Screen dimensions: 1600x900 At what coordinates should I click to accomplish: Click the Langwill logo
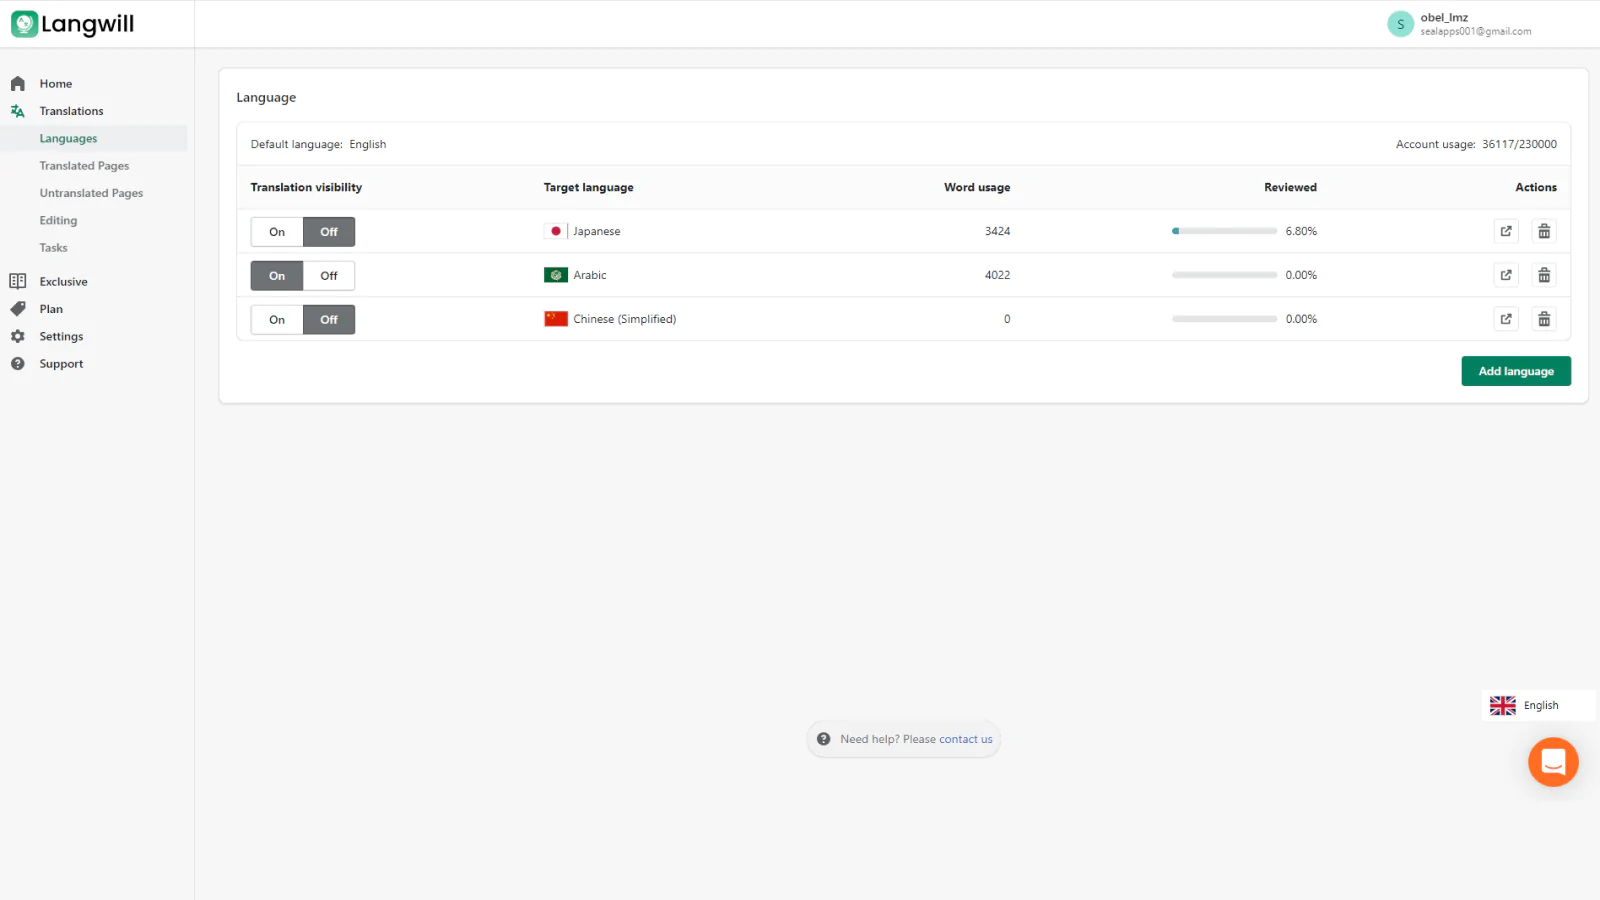(73, 24)
